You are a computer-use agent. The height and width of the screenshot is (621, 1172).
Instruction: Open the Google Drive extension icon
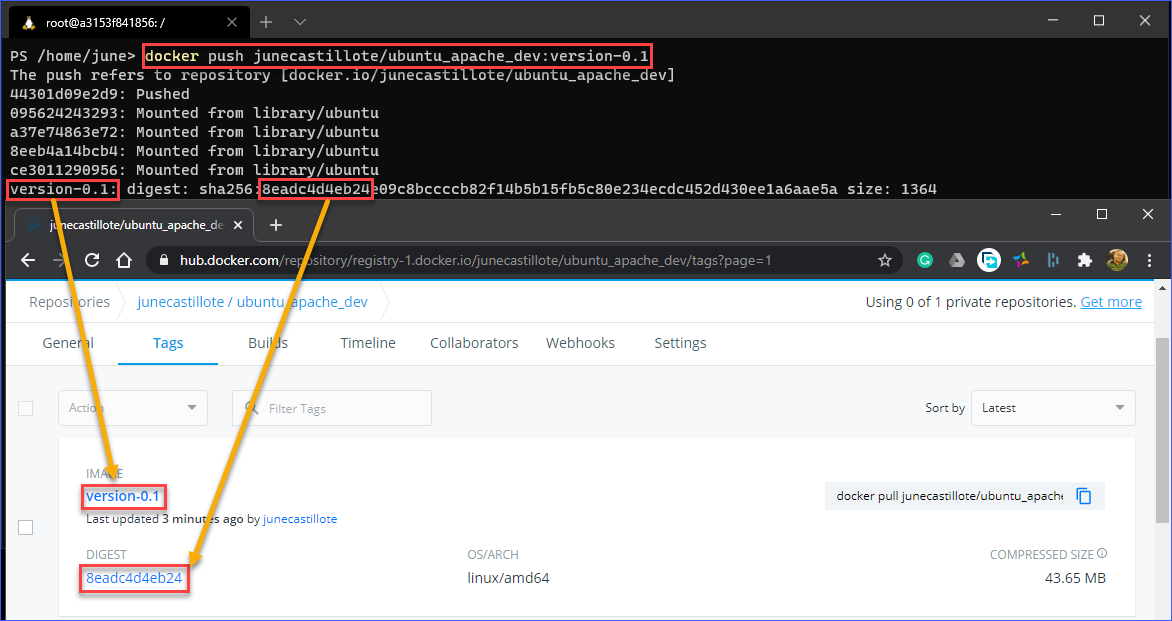tap(956, 260)
